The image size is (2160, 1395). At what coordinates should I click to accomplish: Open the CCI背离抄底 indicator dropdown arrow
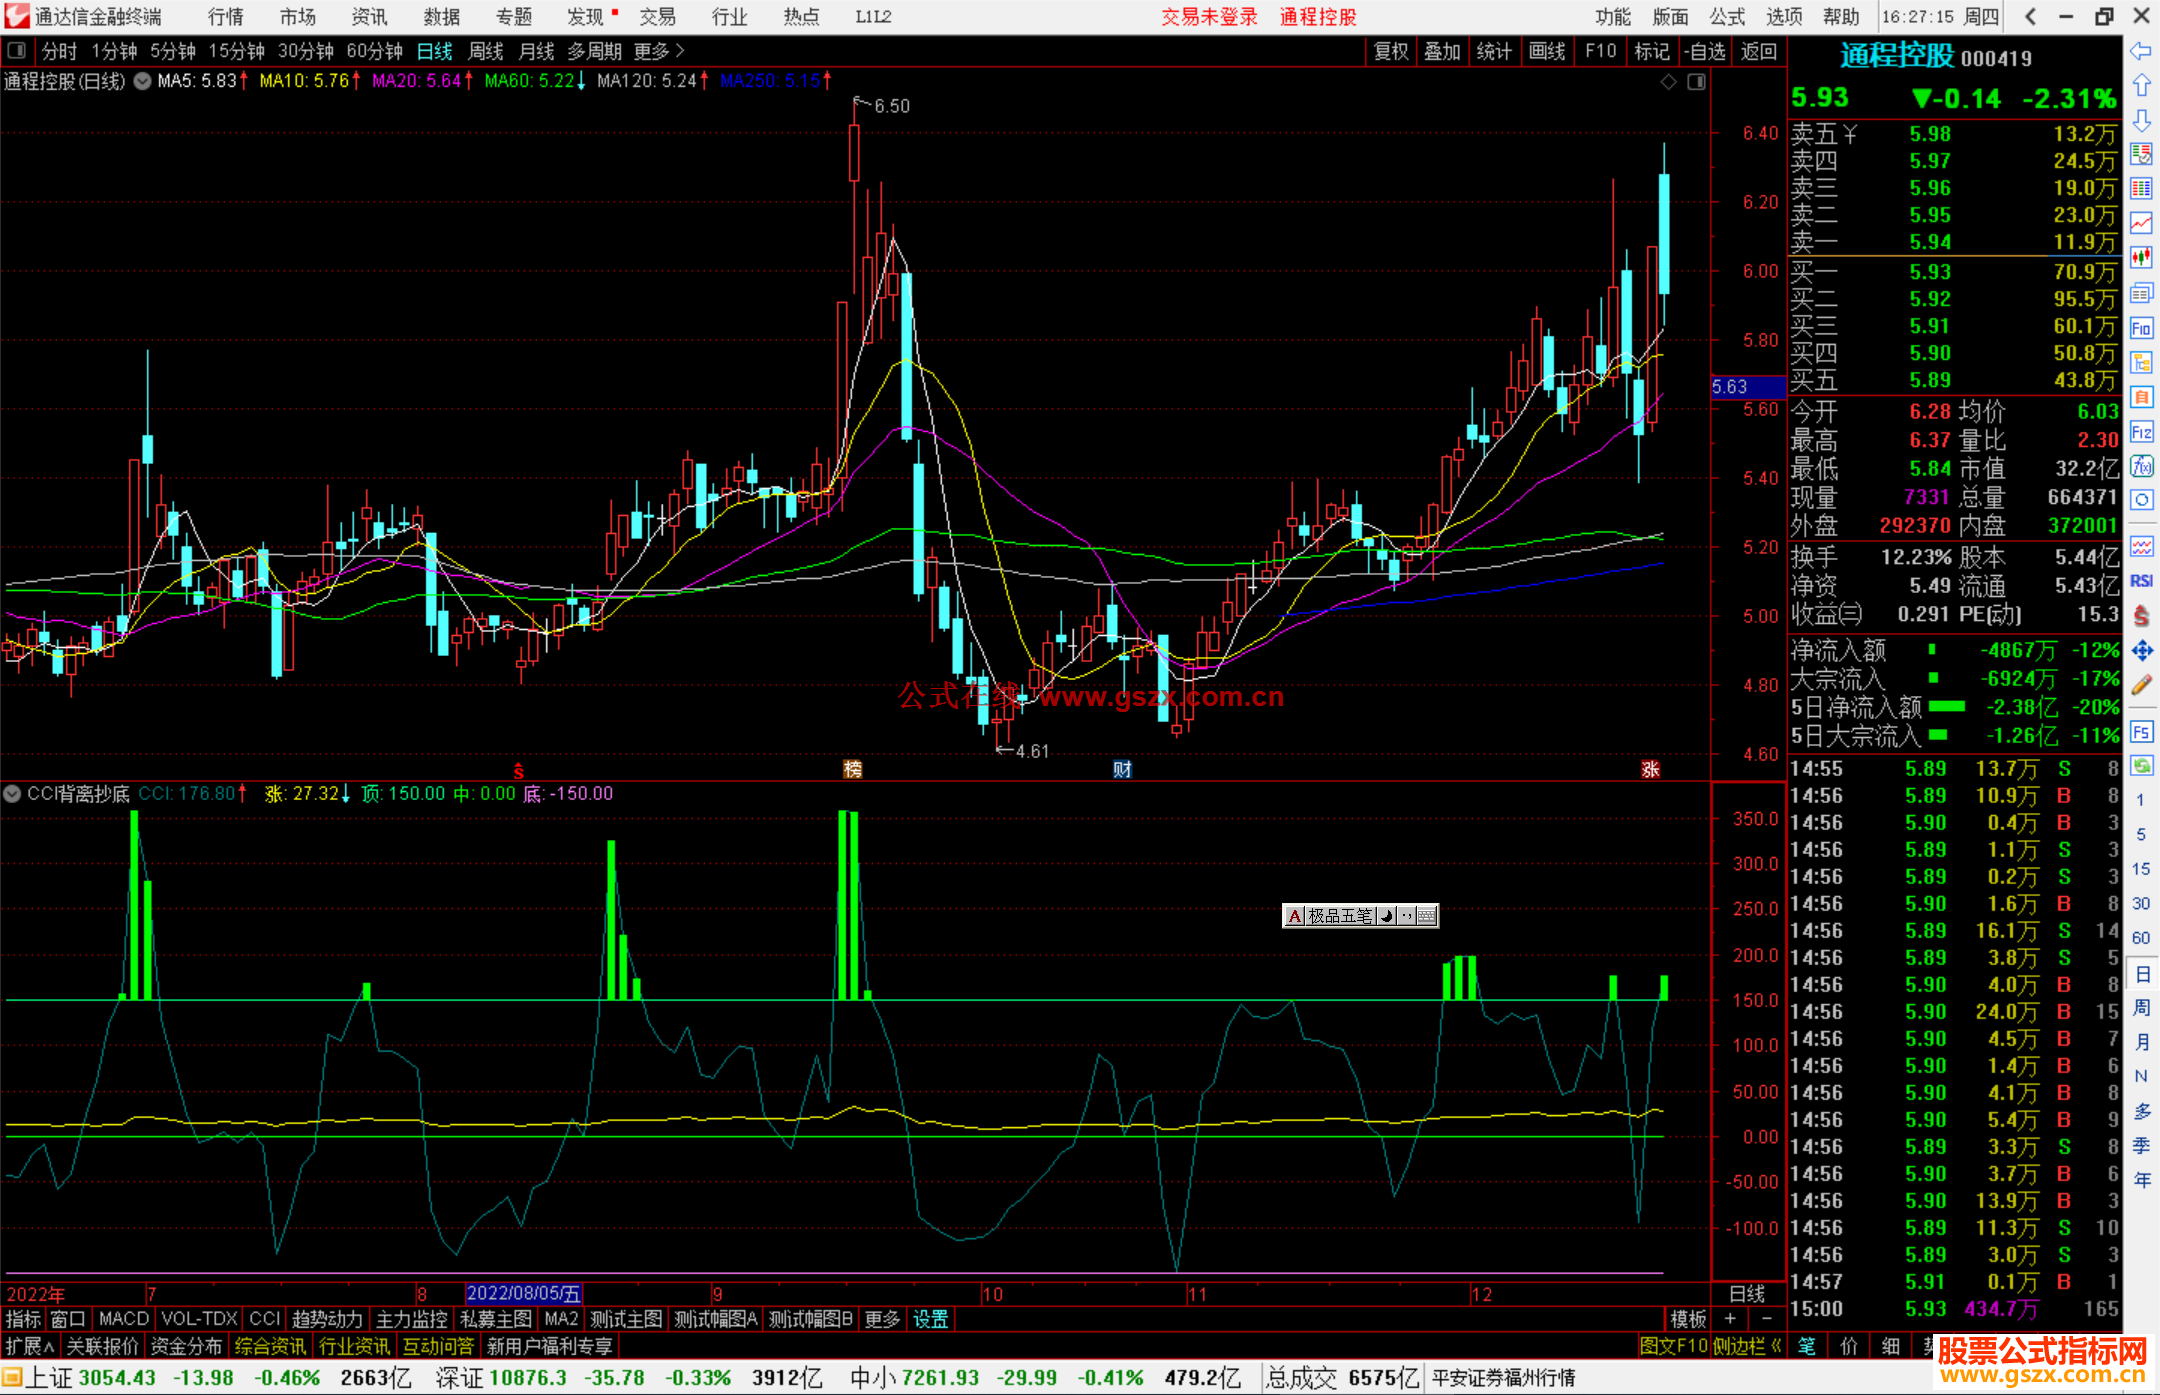pos(13,794)
